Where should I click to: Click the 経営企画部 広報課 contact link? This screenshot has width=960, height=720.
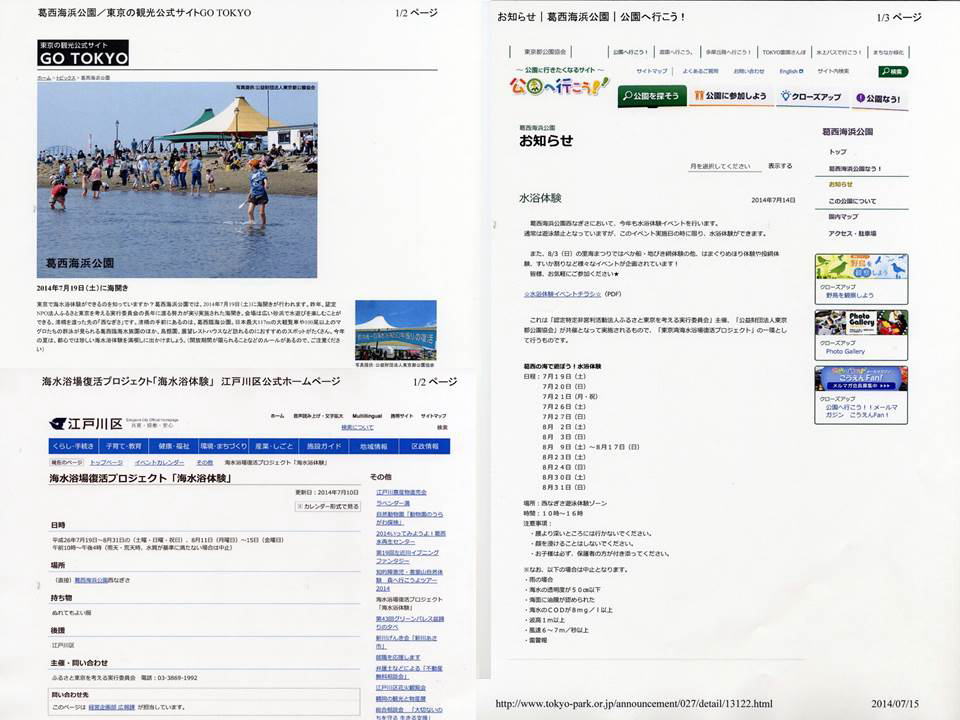pyautogui.click(x=111, y=707)
